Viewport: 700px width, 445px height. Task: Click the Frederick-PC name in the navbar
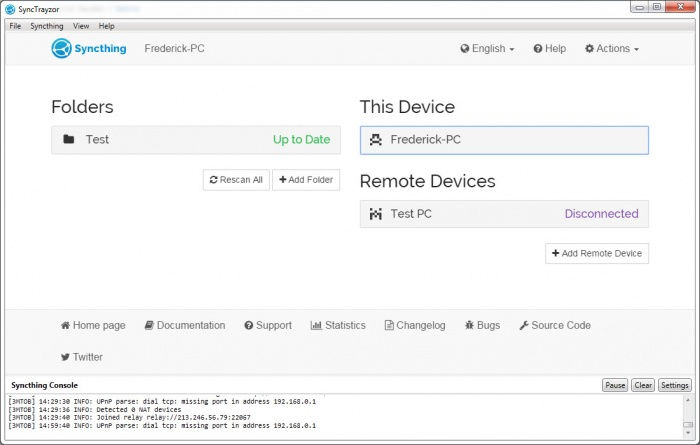click(175, 49)
